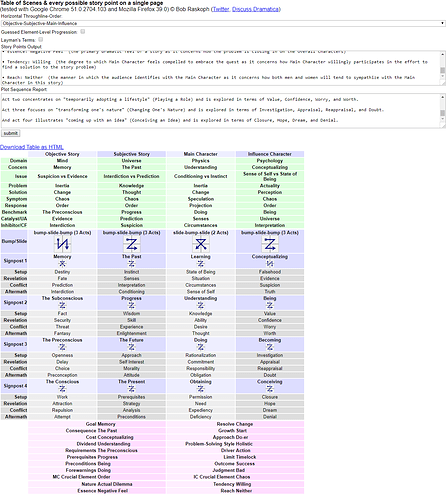Click the Driver Action row
Image resolution: width=446 pixels, height=500 pixels.
click(x=235, y=450)
